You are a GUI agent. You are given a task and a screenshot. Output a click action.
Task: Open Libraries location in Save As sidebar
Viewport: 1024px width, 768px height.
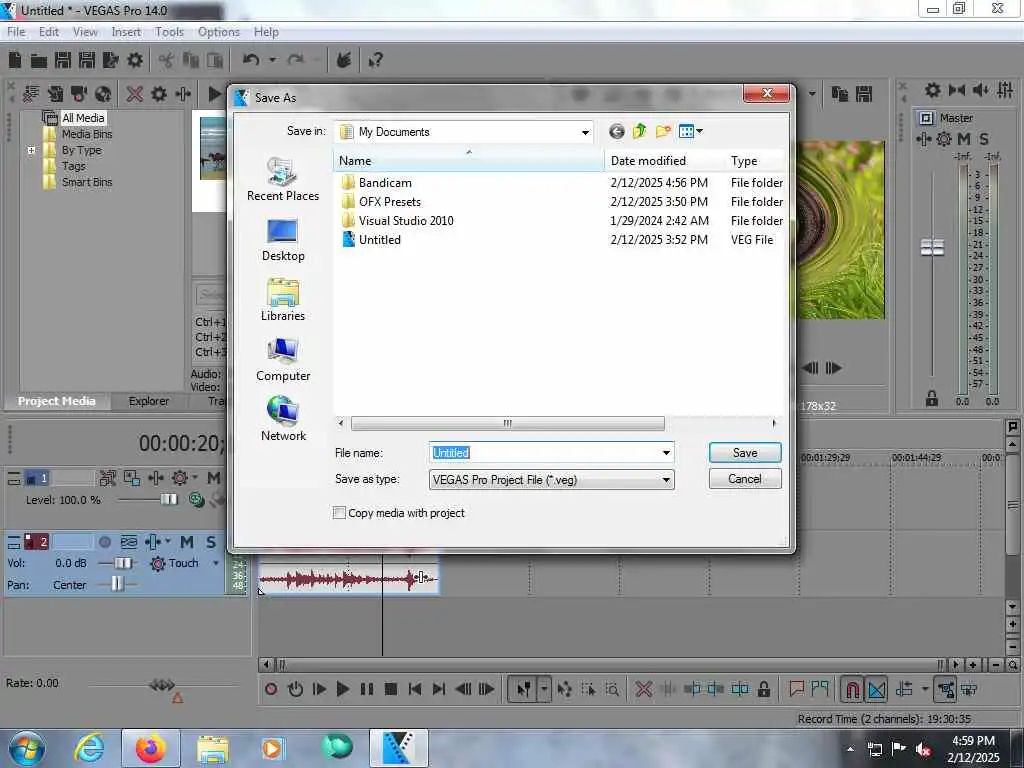click(x=283, y=300)
